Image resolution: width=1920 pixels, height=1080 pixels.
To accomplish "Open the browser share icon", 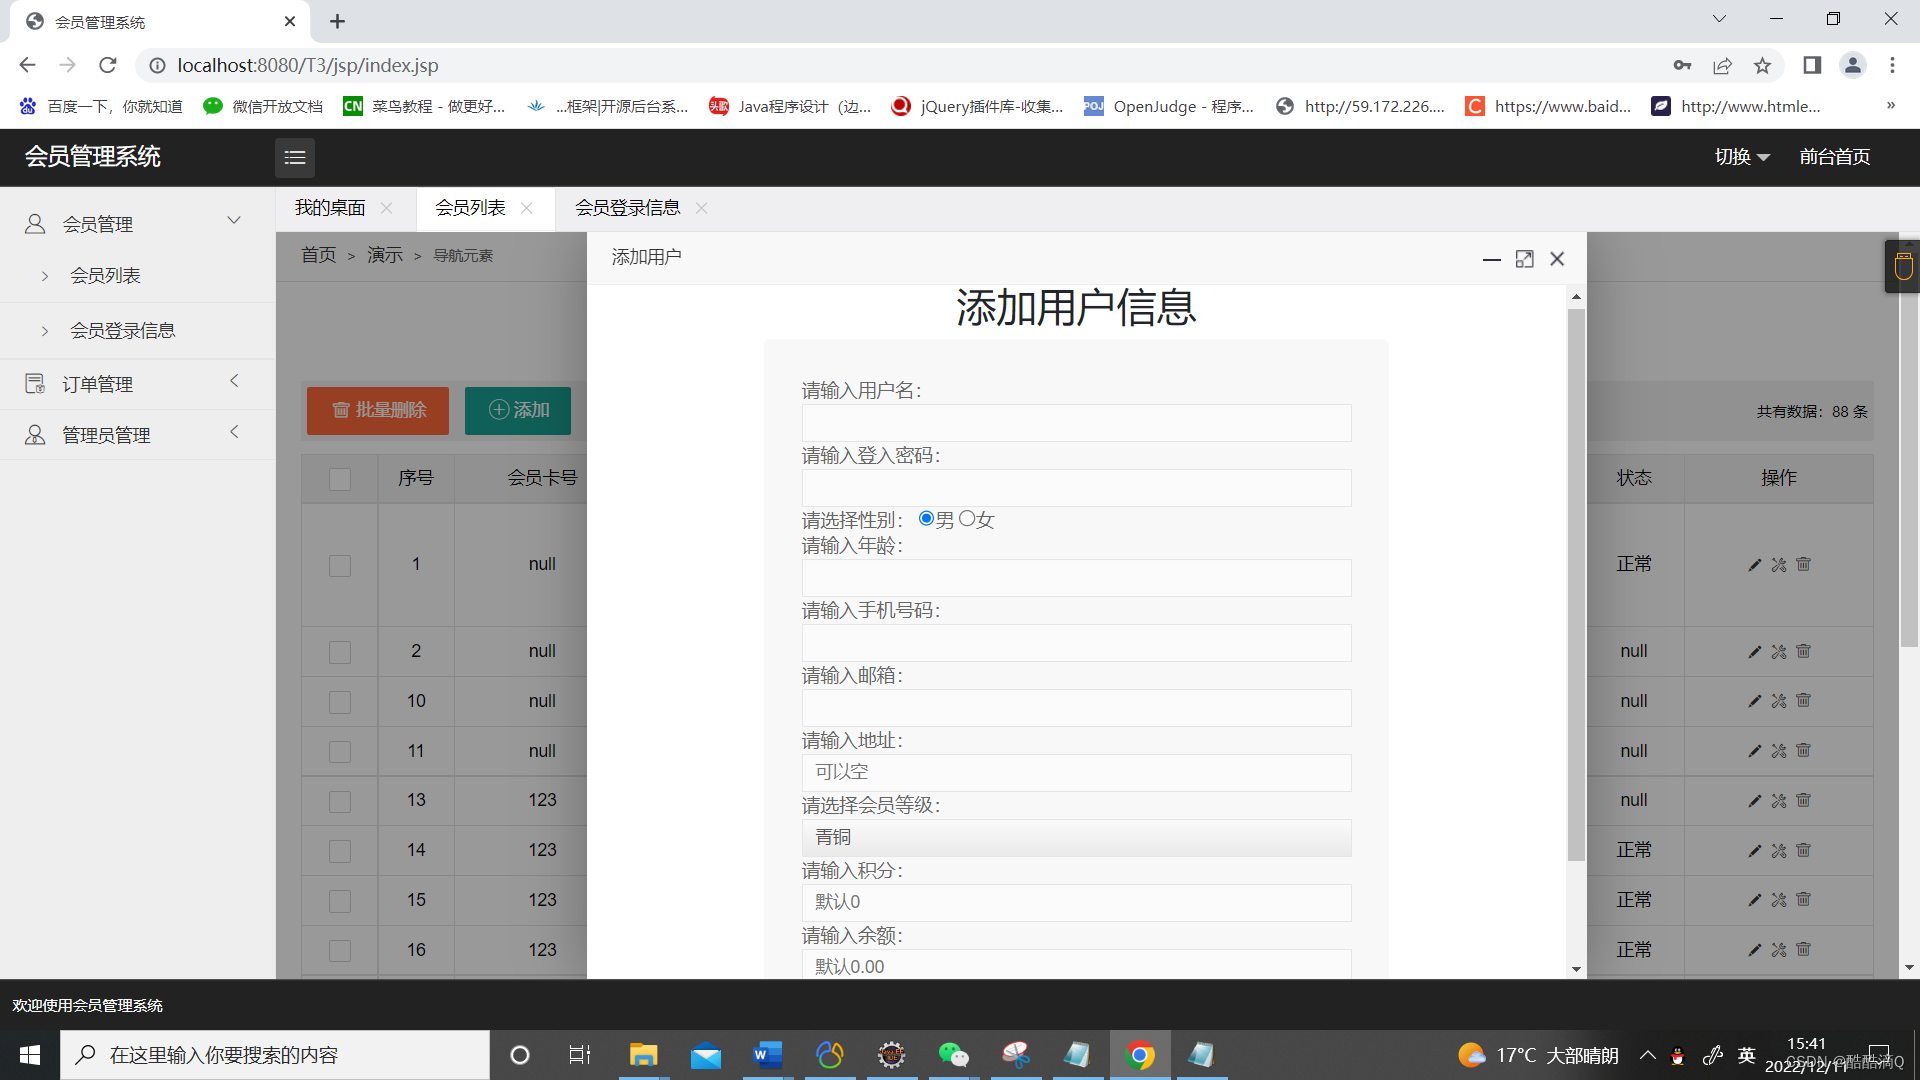I will click(1722, 65).
